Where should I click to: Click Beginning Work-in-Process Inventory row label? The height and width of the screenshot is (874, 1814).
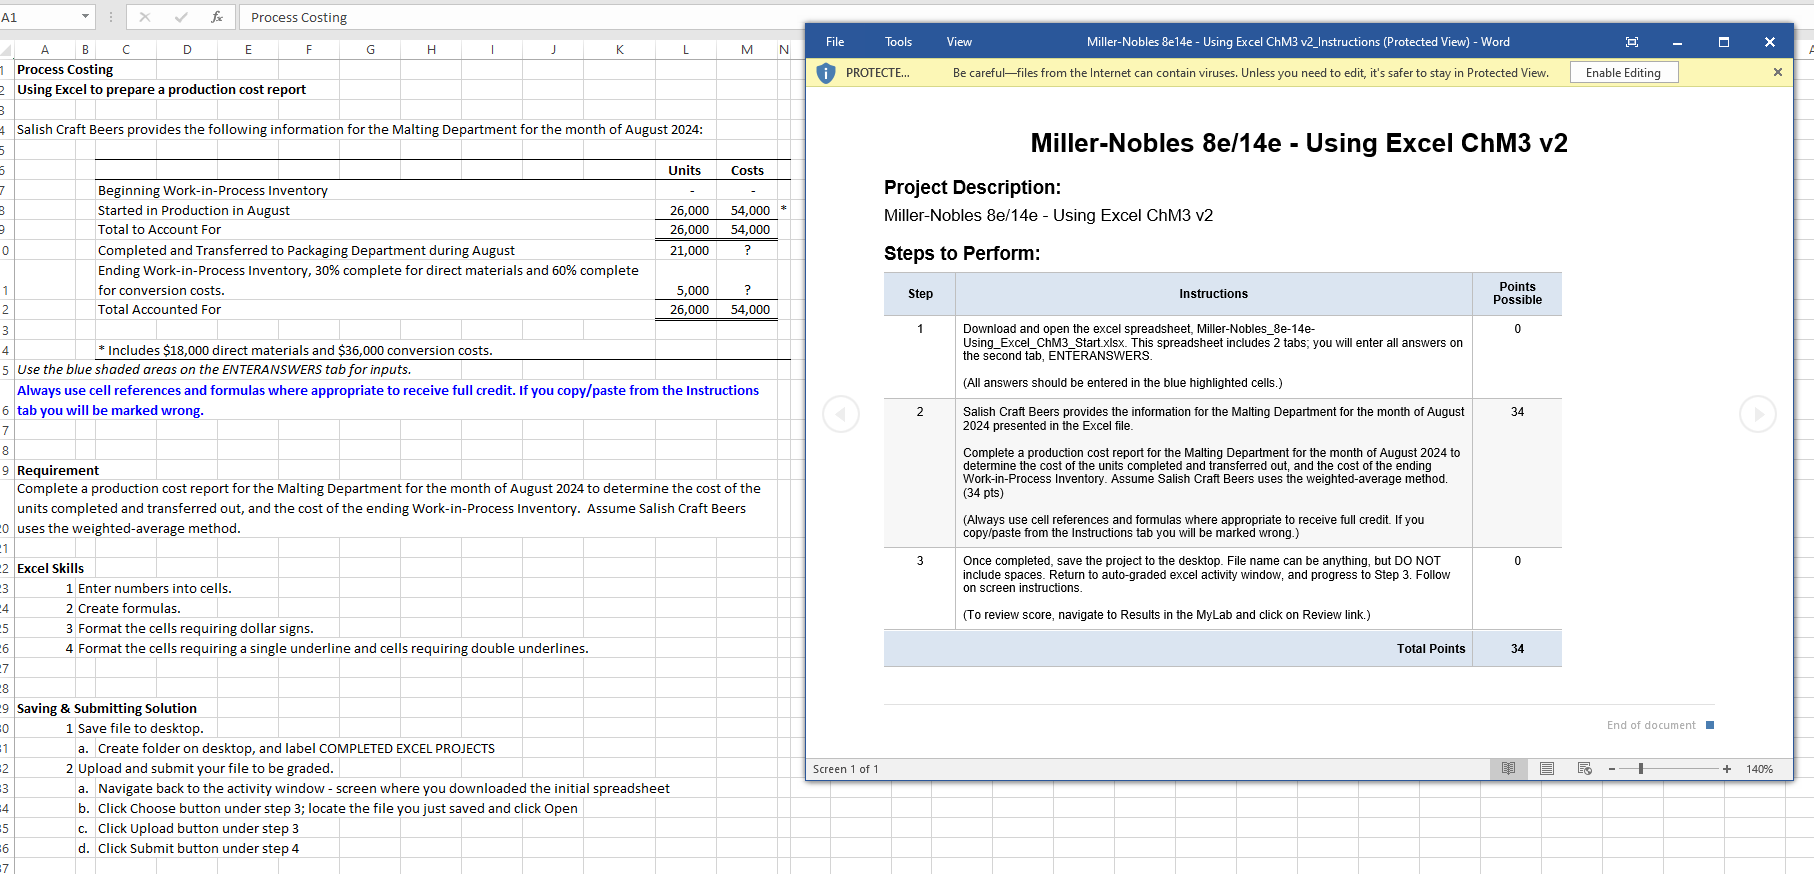[213, 190]
